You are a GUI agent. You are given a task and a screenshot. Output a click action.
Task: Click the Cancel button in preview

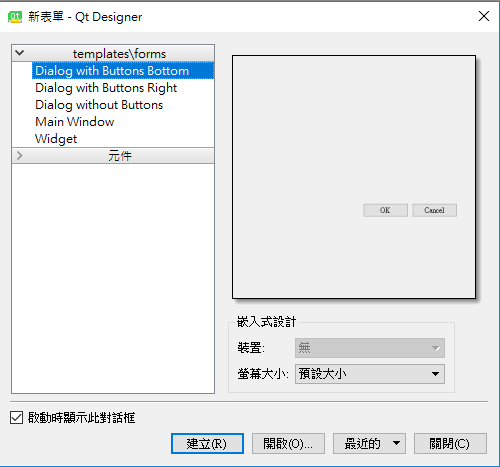(434, 210)
